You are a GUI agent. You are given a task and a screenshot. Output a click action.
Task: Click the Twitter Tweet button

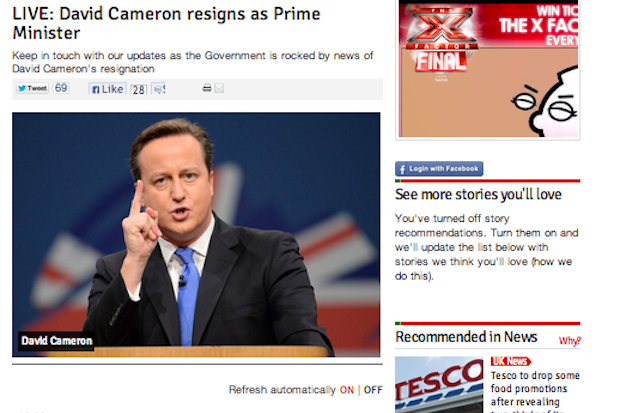coord(32,88)
